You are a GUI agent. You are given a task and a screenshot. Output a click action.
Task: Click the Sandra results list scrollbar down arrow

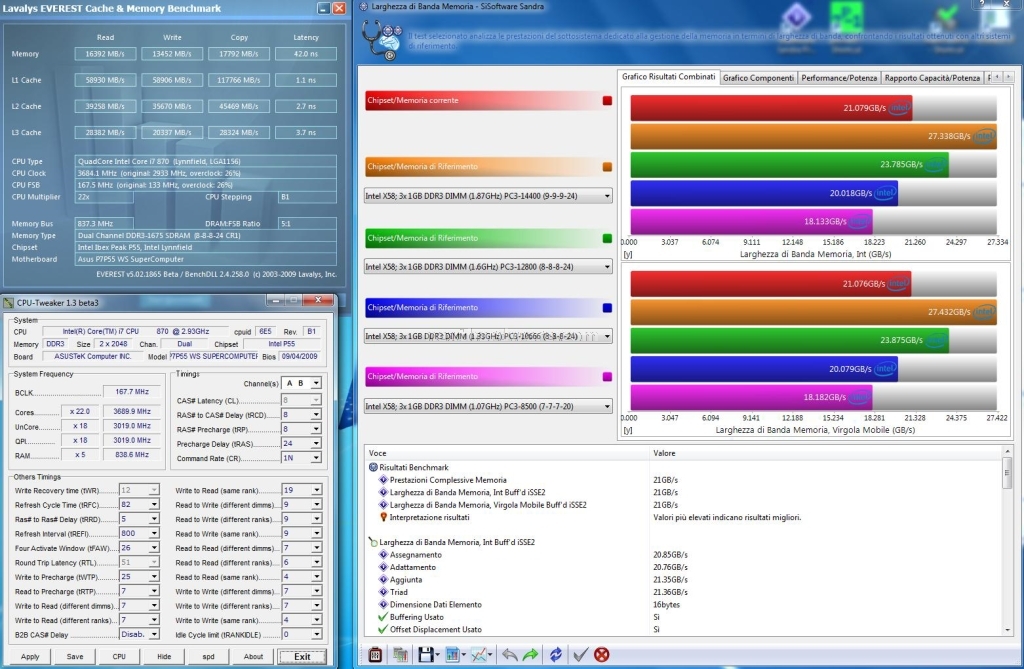point(1007,630)
